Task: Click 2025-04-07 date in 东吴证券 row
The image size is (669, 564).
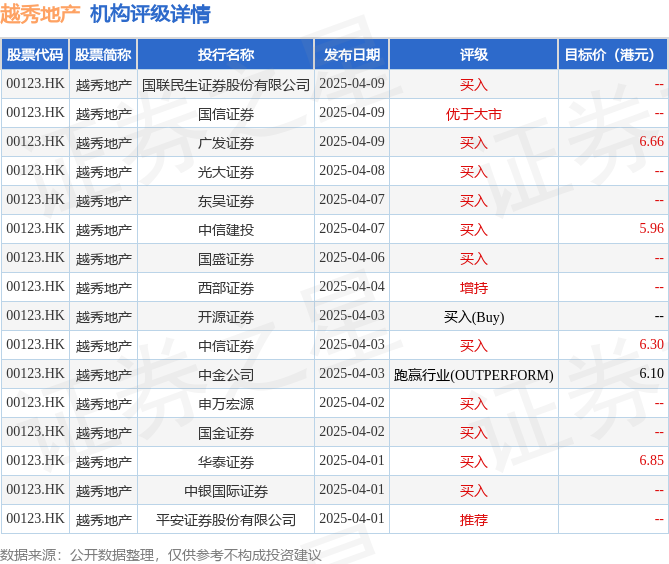Action: pyautogui.click(x=352, y=199)
